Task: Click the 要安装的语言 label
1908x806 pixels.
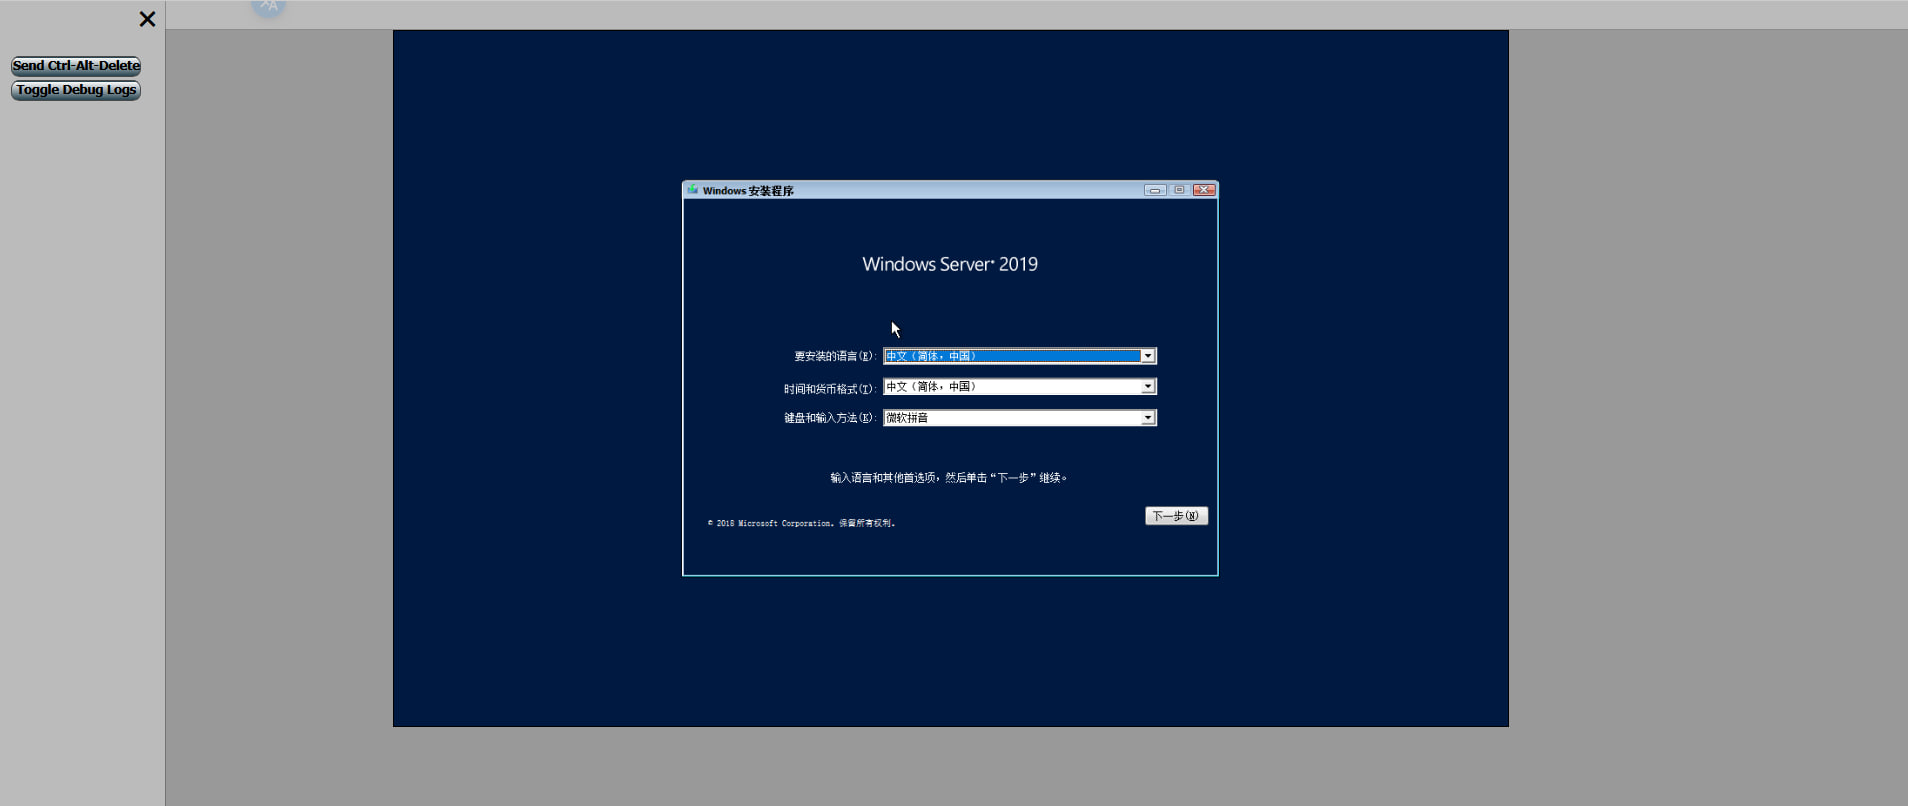Action: 835,356
